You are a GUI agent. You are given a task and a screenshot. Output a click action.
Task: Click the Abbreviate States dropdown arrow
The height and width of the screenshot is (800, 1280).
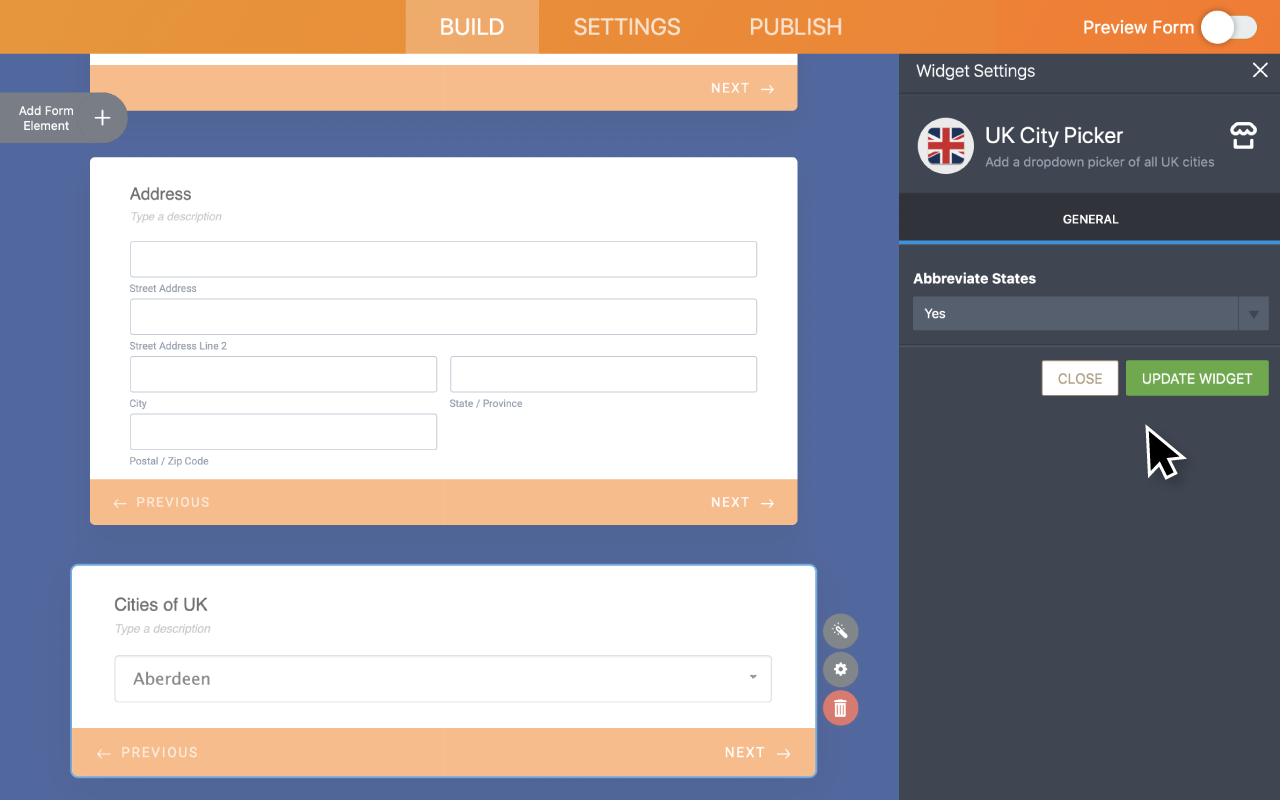pos(1253,313)
